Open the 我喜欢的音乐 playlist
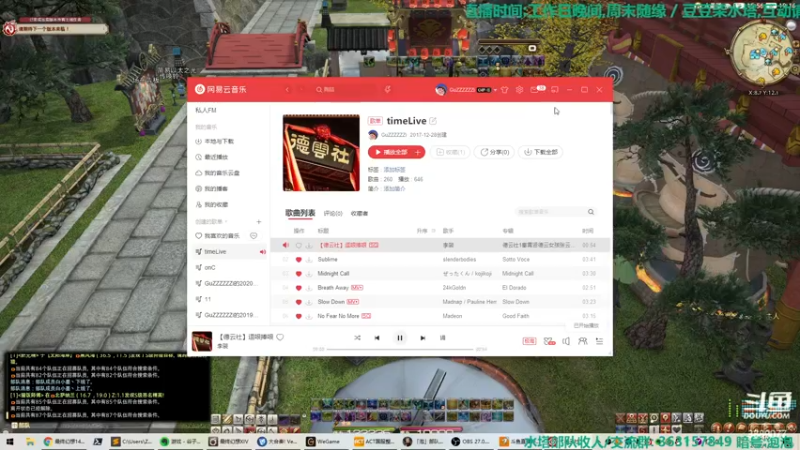 click(221, 236)
